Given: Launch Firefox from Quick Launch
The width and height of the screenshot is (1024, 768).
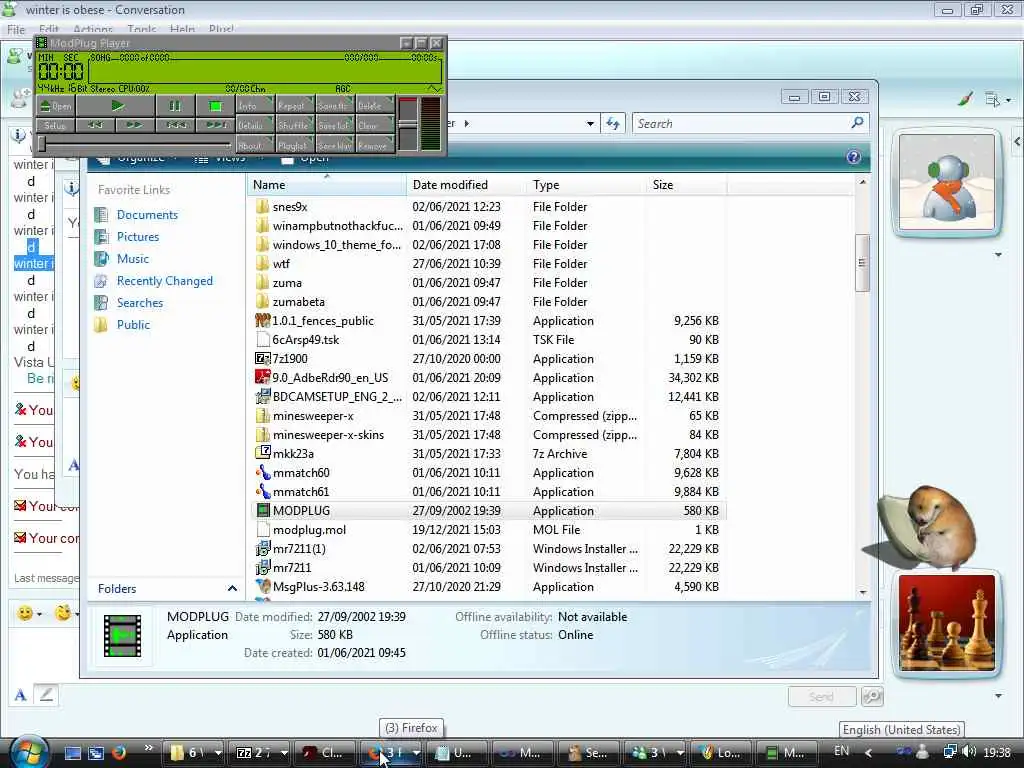Looking at the screenshot, I should coord(120,753).
